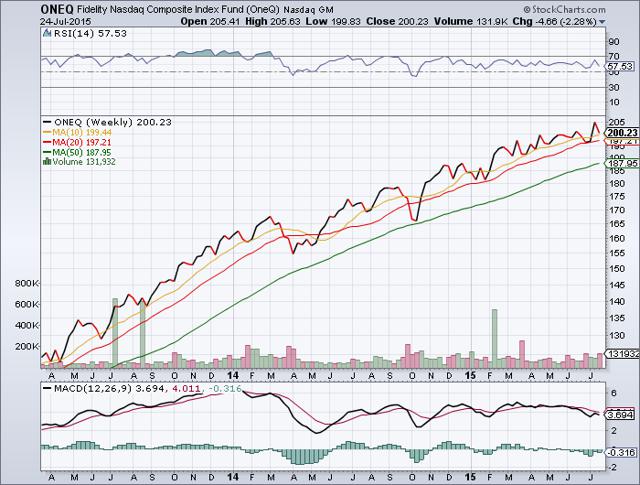Click the ONEQ ticker symbol title
Image resolution: width=640 pixels, height=485 pixels.
(57, 9)
